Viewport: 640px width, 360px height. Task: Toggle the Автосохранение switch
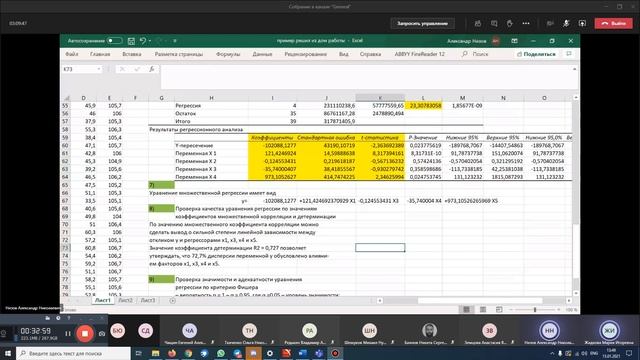click(114, 41)
